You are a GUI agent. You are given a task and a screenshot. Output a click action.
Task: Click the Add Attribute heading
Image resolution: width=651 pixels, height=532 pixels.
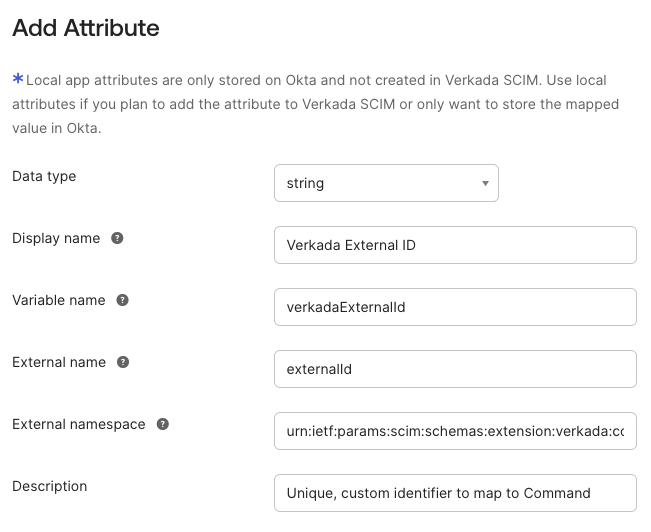85,28
